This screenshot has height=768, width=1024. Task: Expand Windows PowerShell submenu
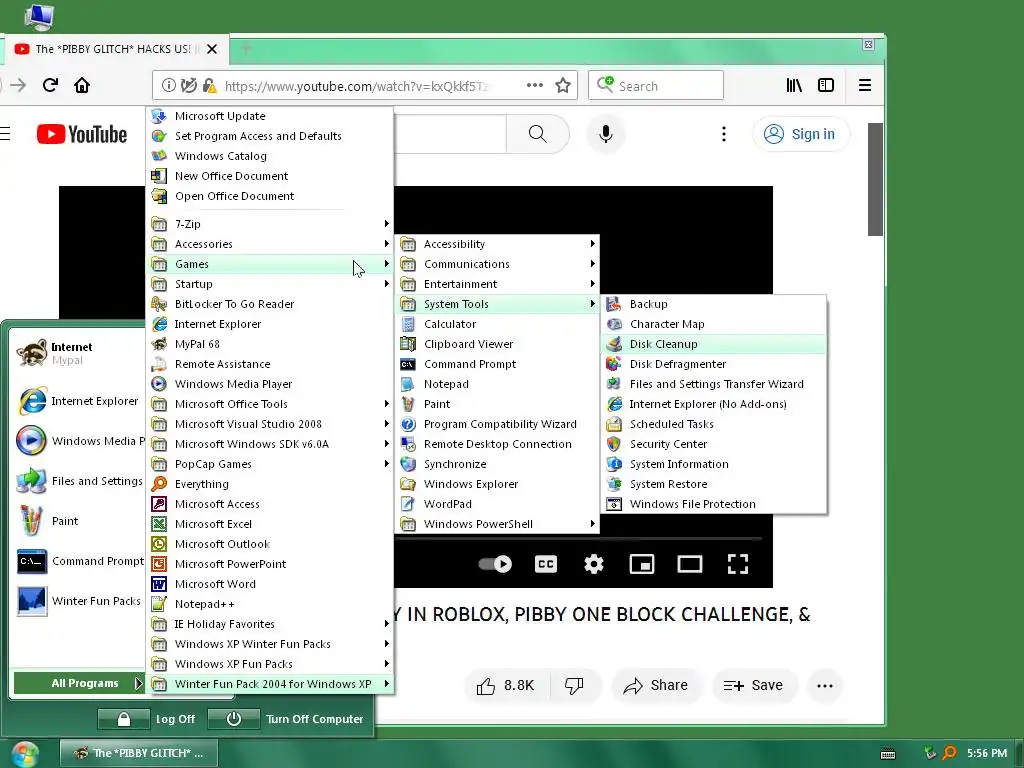pos(497,524)
